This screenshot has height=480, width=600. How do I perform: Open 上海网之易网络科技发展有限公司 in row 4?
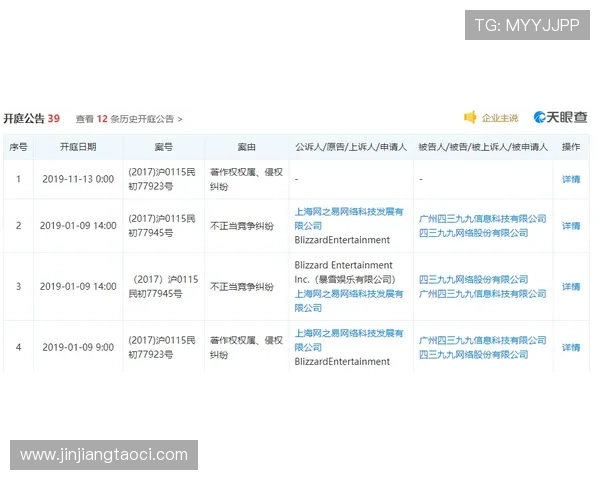[349, 340]
